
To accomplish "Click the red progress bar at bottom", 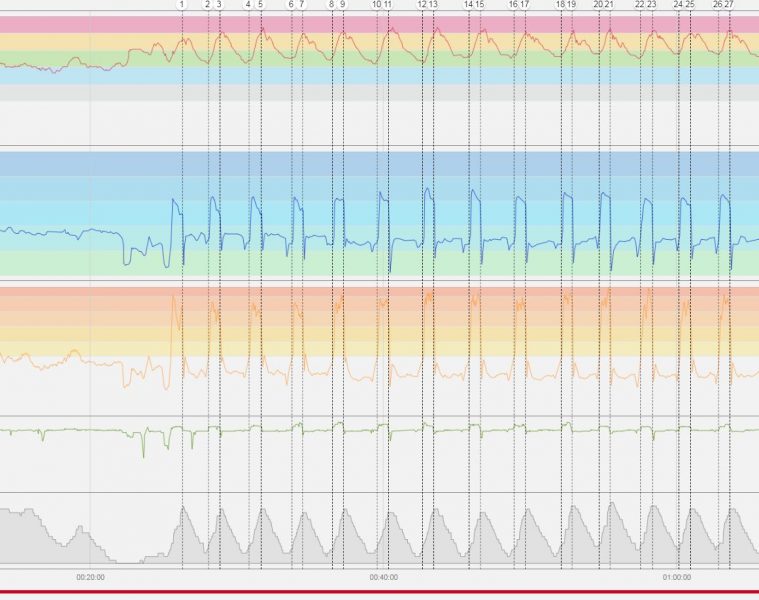I will (x=379, y=593).
